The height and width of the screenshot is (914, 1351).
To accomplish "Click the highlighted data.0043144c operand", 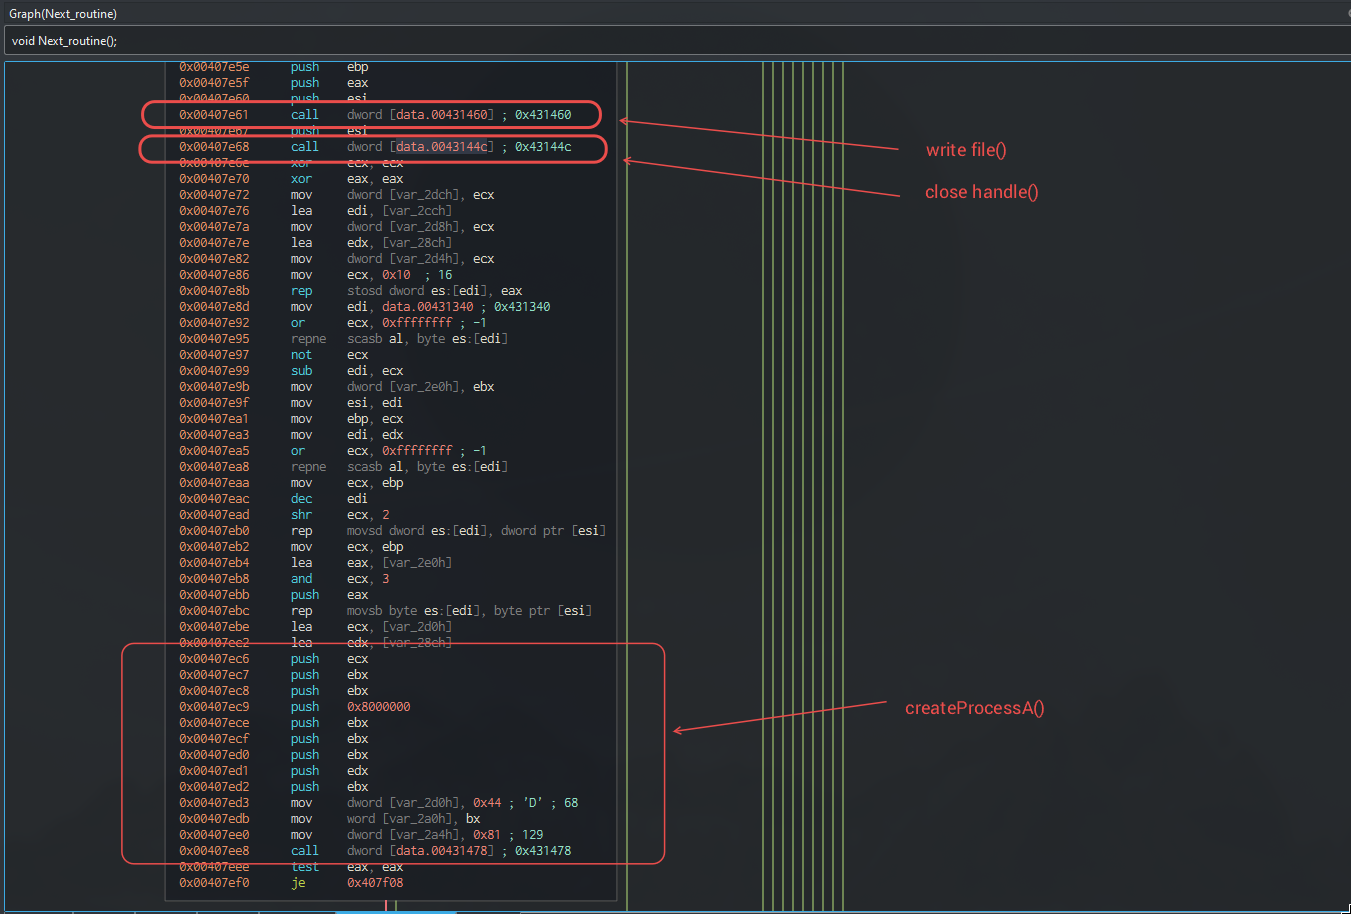I will coord(442,147).
